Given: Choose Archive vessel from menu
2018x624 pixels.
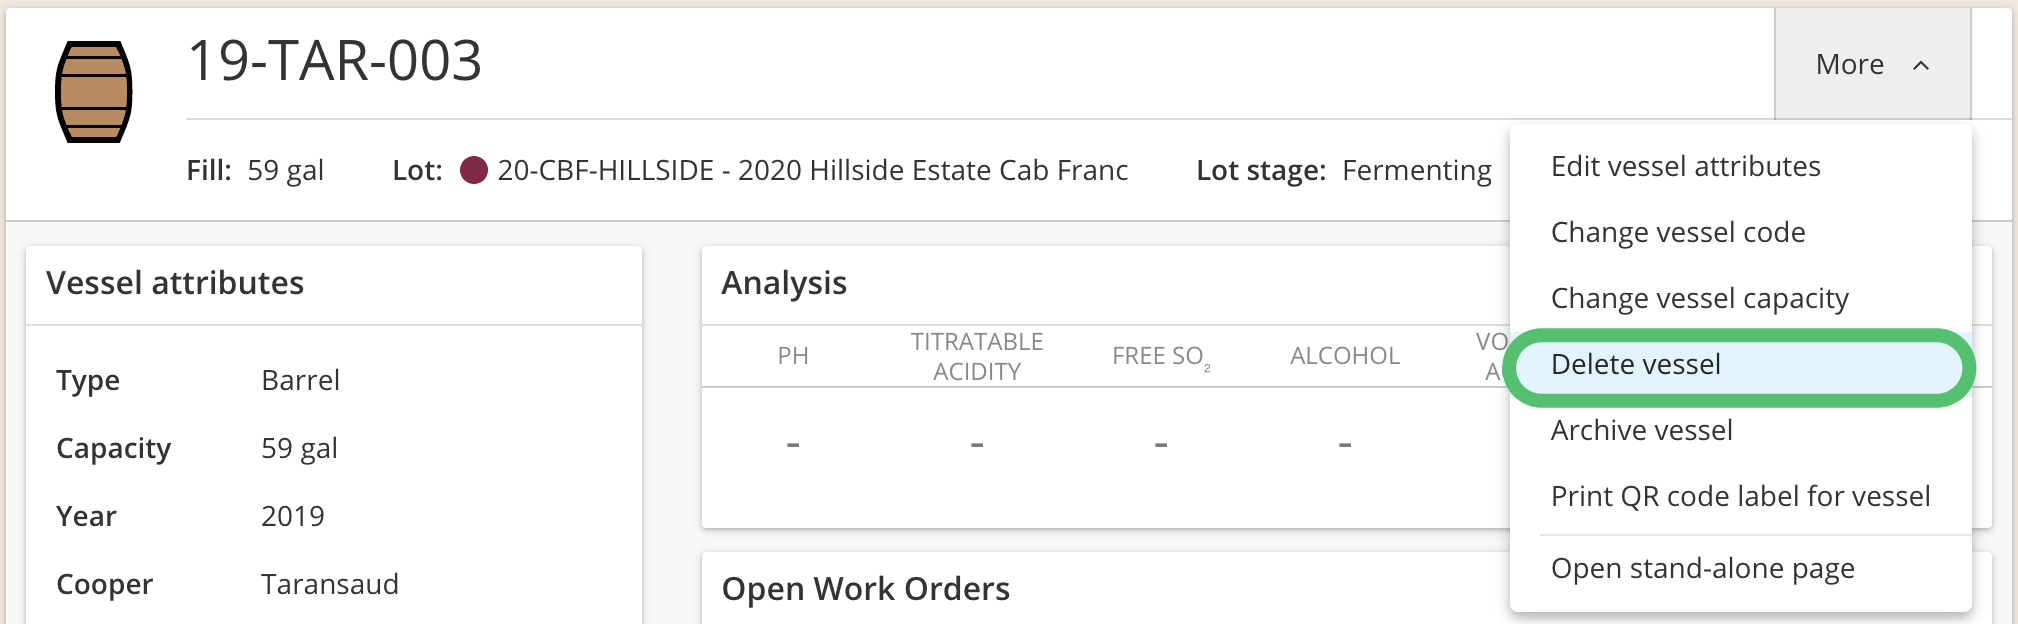Looking at the screenshot, I should tap(1641, 430).
